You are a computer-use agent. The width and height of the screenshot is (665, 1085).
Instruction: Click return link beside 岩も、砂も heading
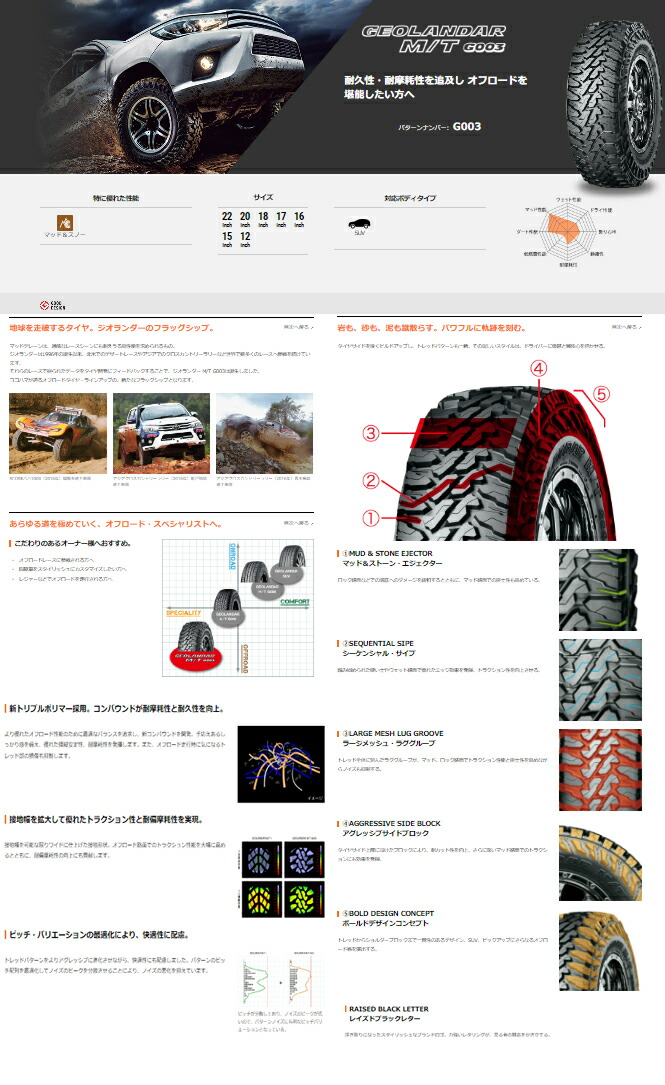coord(626,327)
